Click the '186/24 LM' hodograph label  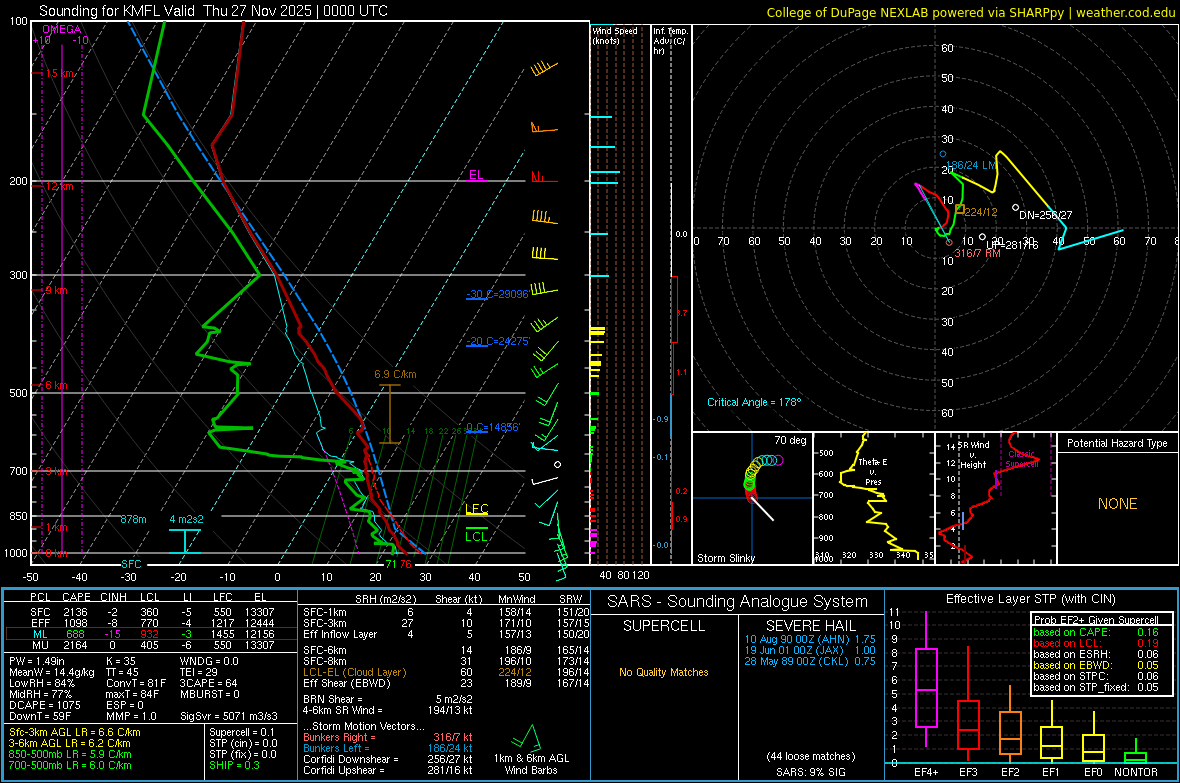tap(971, 165)
